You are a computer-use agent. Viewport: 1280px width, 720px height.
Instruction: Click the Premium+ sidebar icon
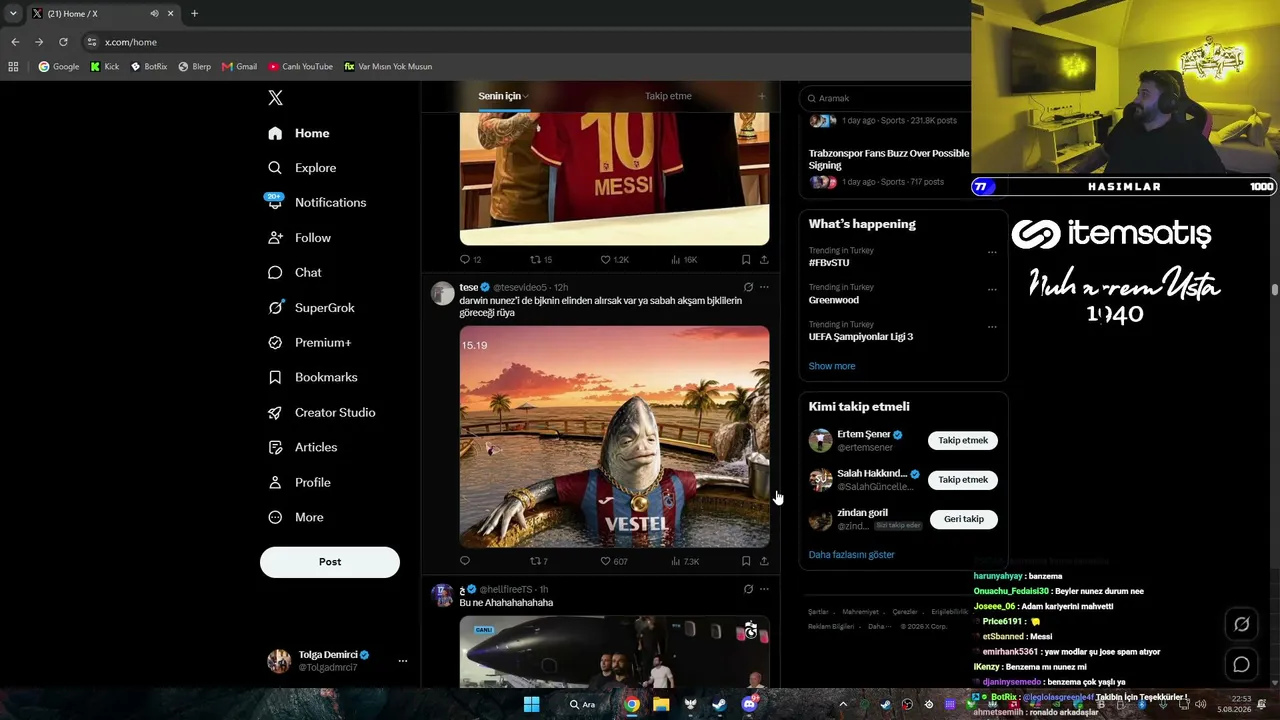click(x=275, y=343)
